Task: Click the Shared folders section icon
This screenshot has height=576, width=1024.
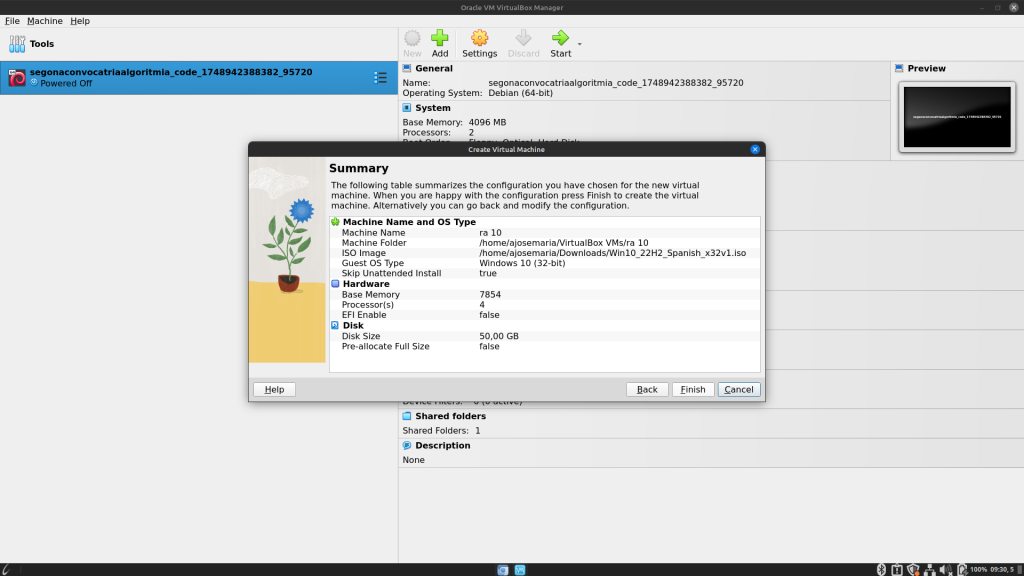Action: point(407,416)
